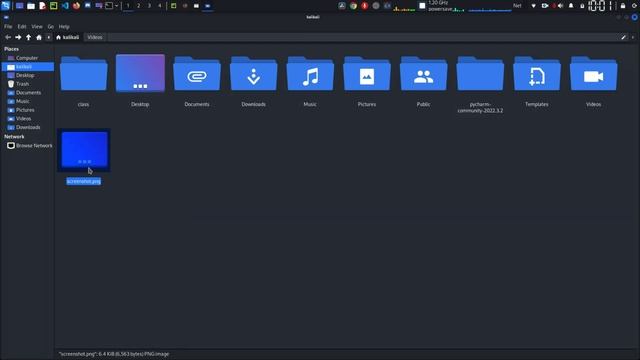Click the Videos path bar button
The image size is (640, 360).
95,37
